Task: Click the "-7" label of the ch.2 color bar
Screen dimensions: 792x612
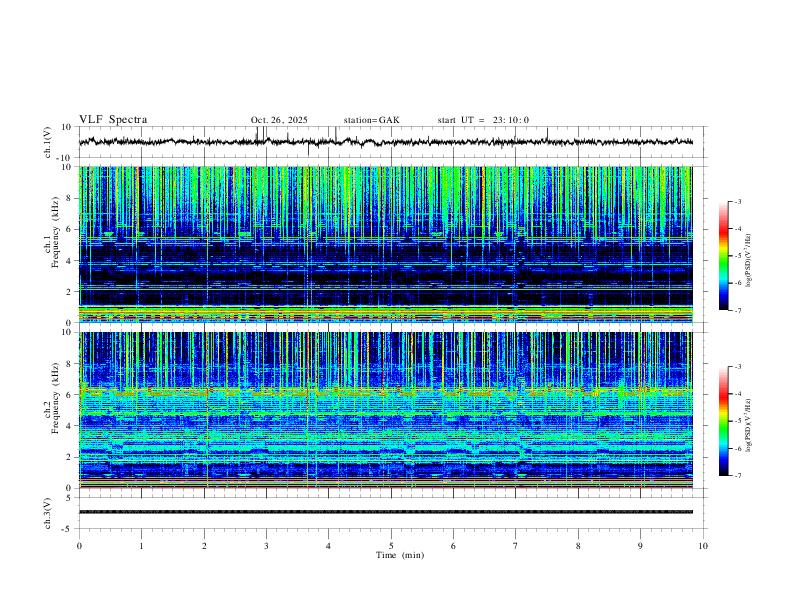Action: (738, 475)
